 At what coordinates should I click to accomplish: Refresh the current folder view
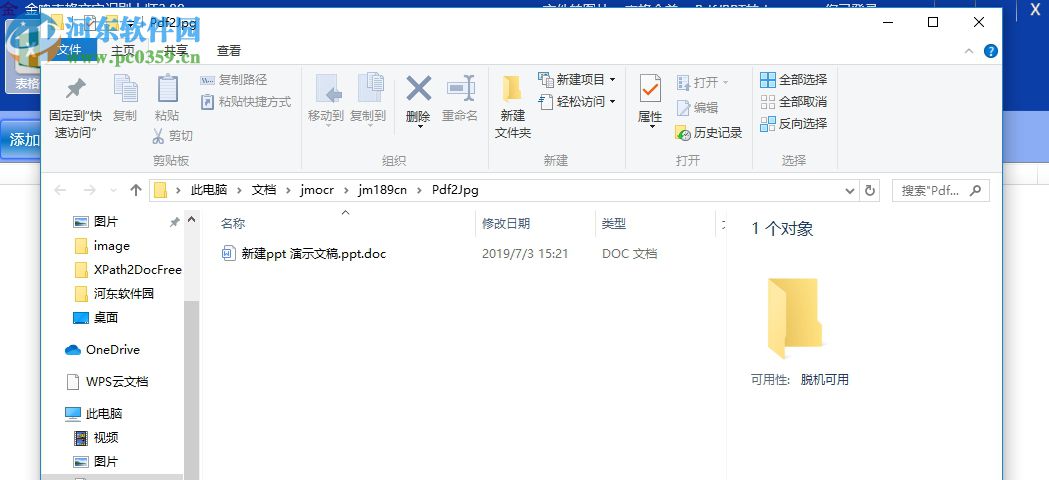click(870, 190)
